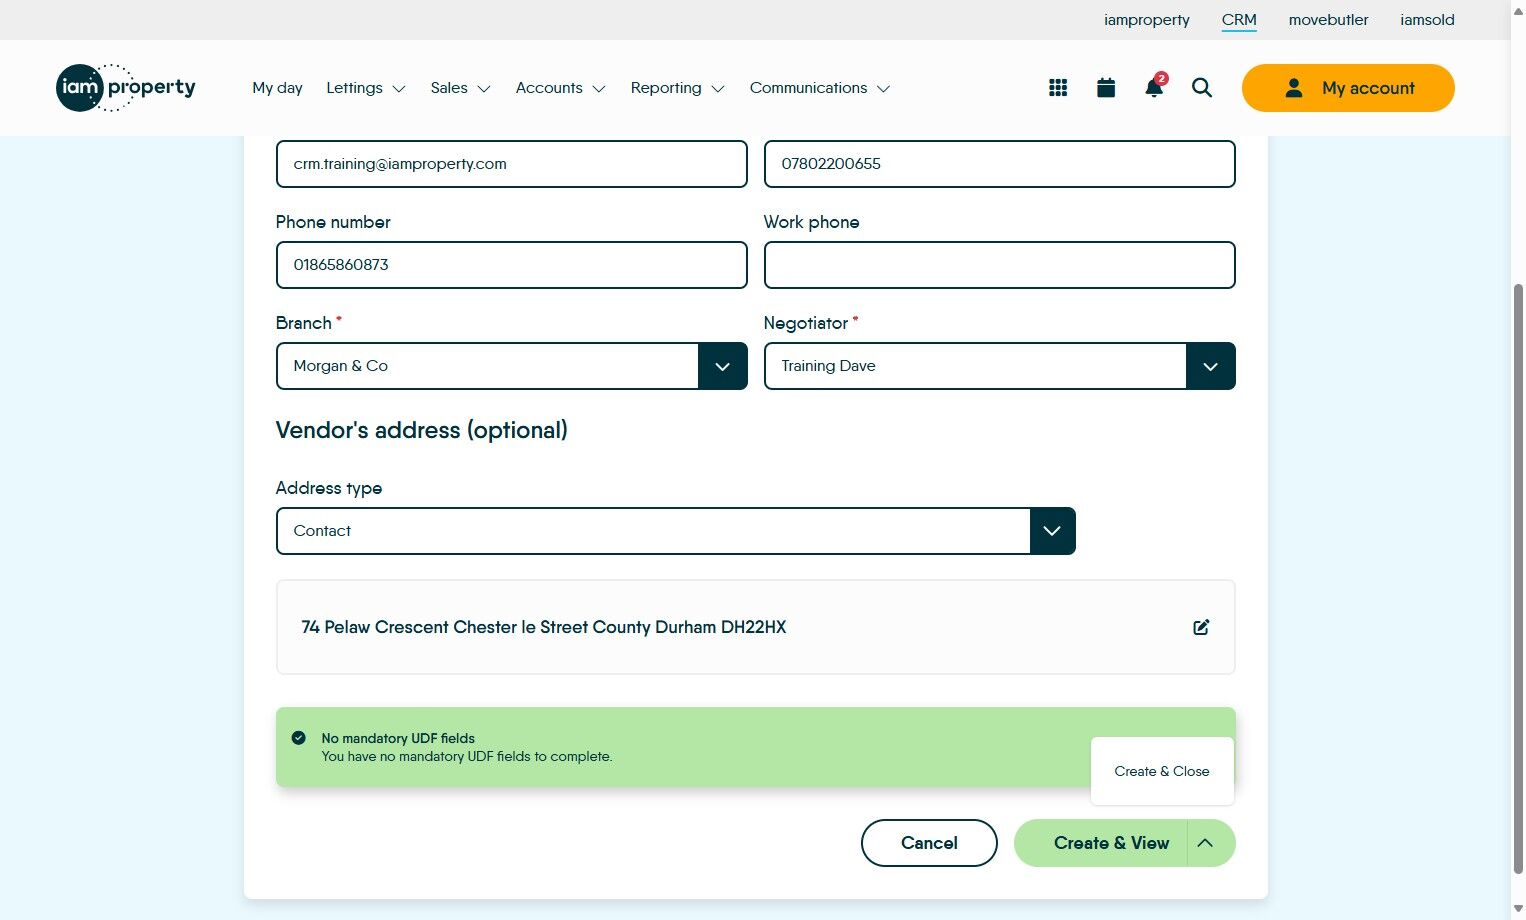Viewport: 1526px width, 920px height.
Task: Collapse the Create & View options arrow
Action: [1206, 843]
